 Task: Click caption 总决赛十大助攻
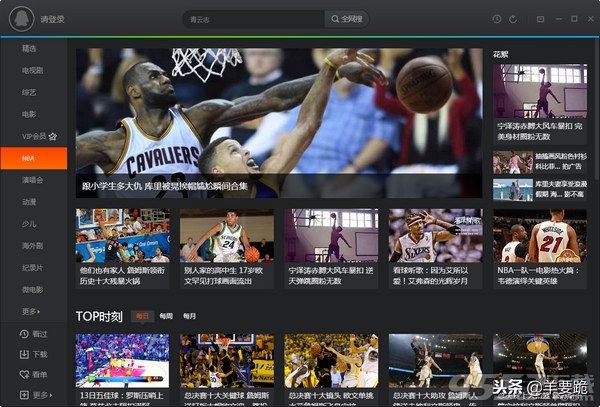[435, 395]
